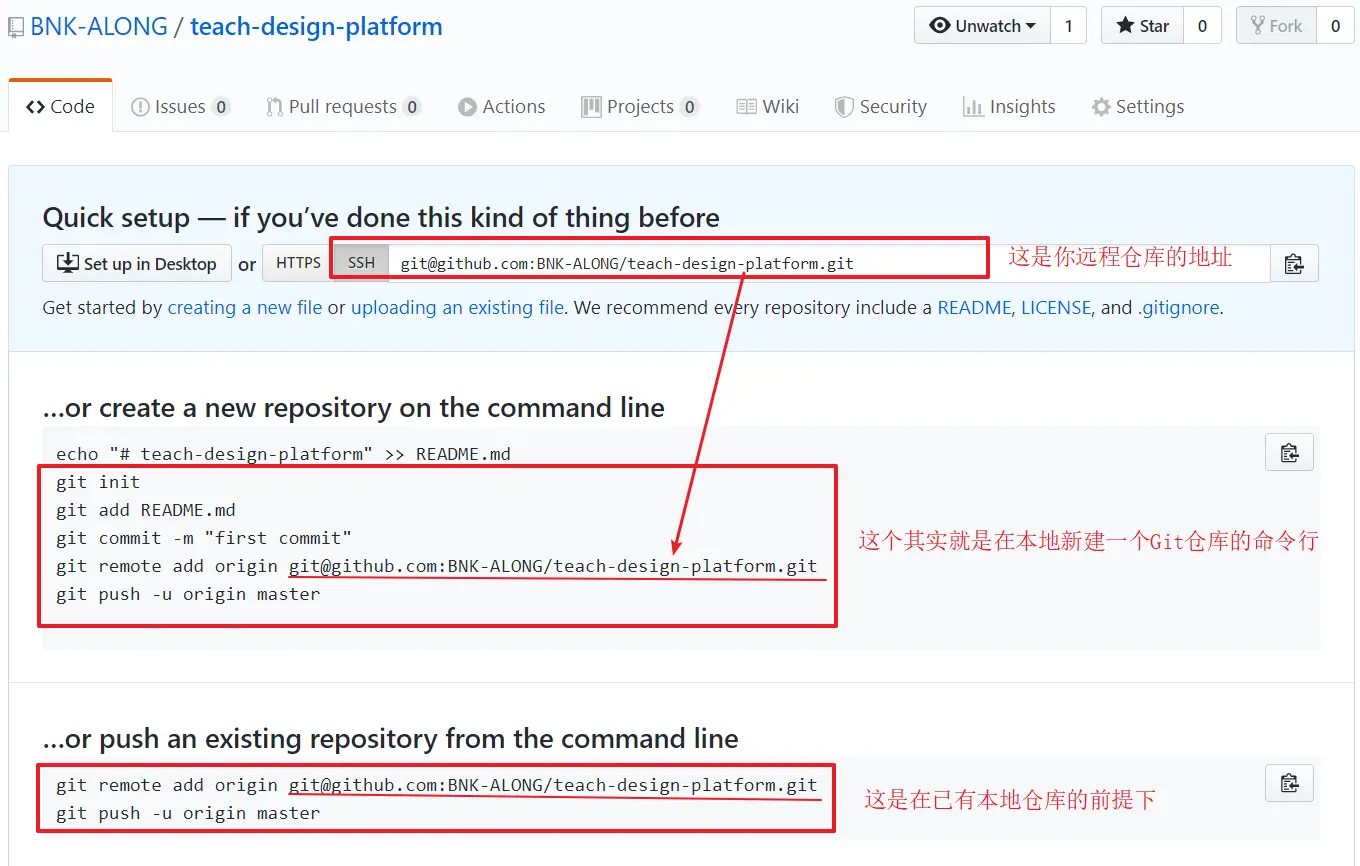The width and height of the screenshot is (1360, 866).
Task: Click the 'git add README.md' line
Action: [x=146, y=510]
